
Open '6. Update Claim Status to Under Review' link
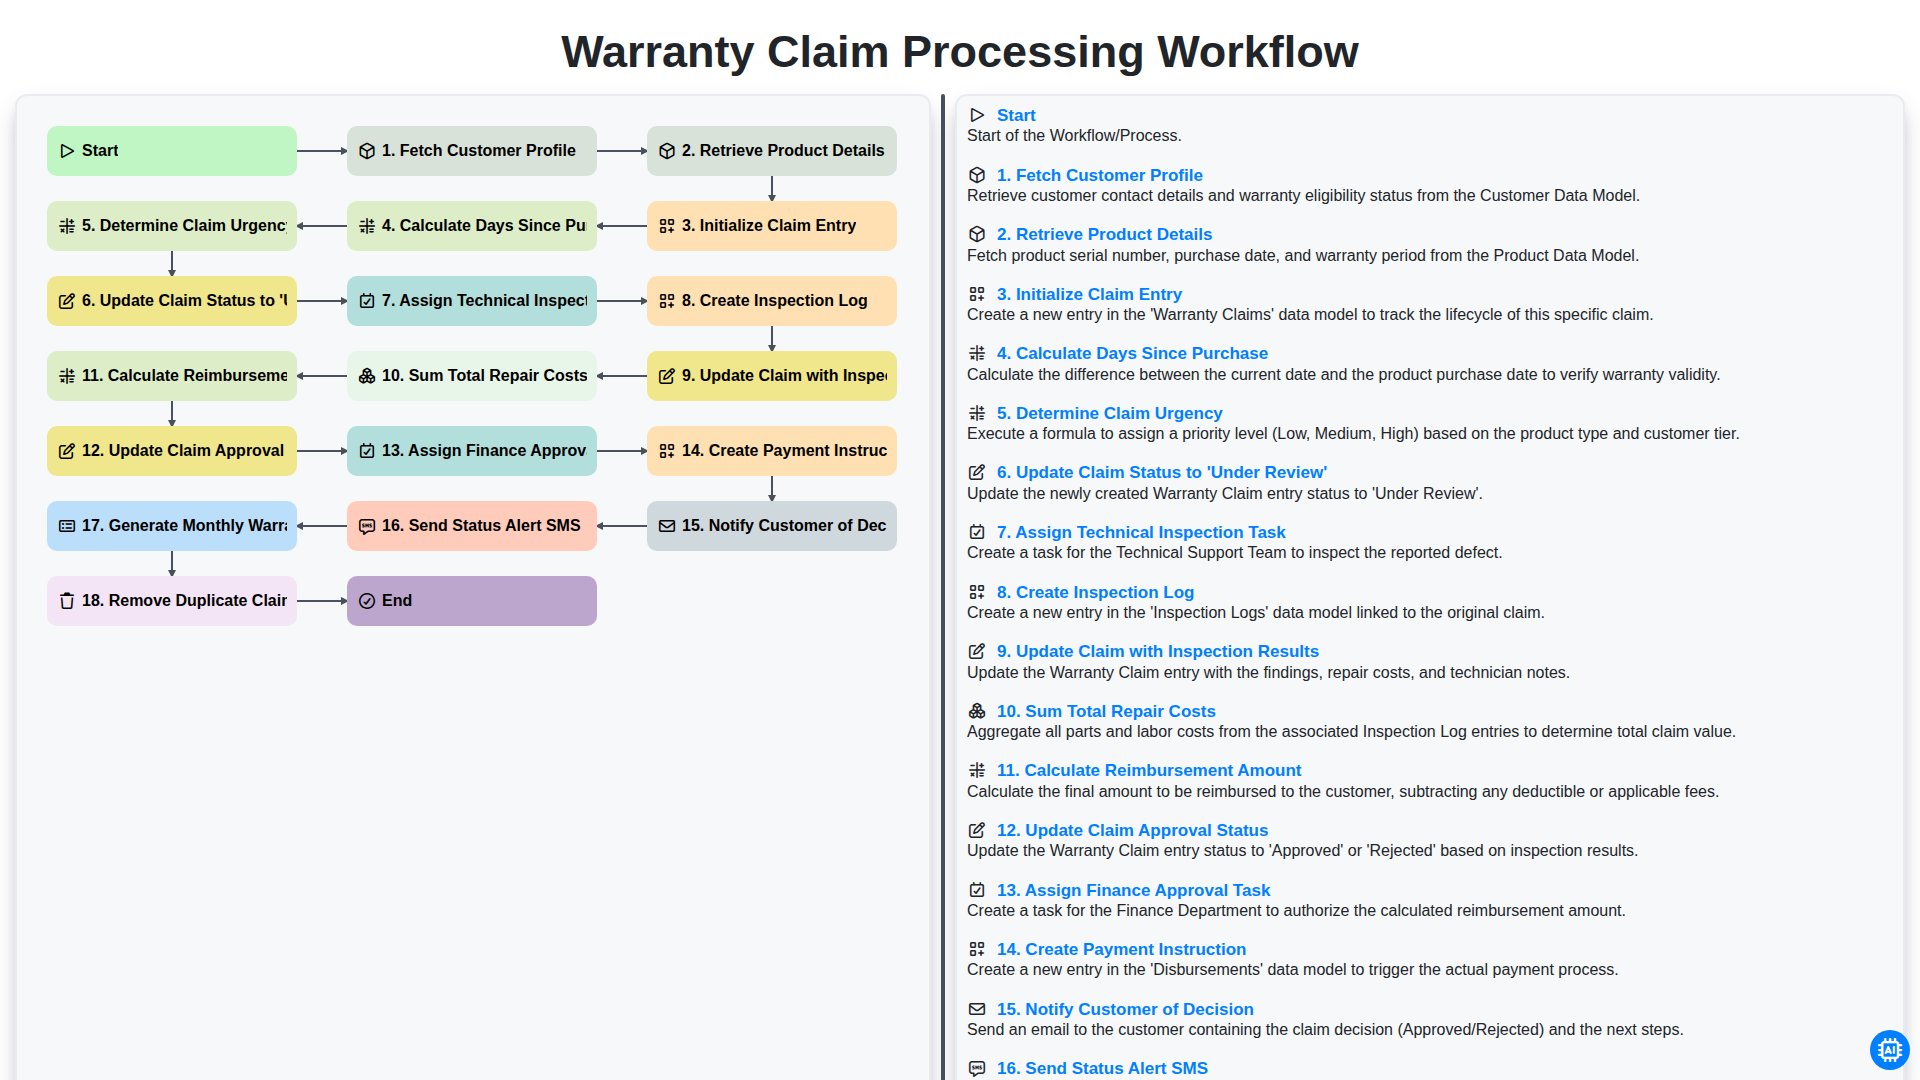pos(1161,472)
